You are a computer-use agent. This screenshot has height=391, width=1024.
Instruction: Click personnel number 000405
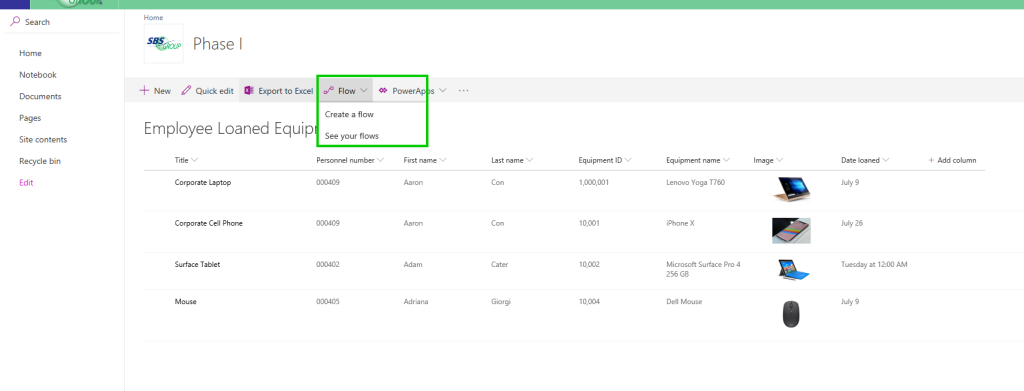pyautogui.click(x=328, y=302)
